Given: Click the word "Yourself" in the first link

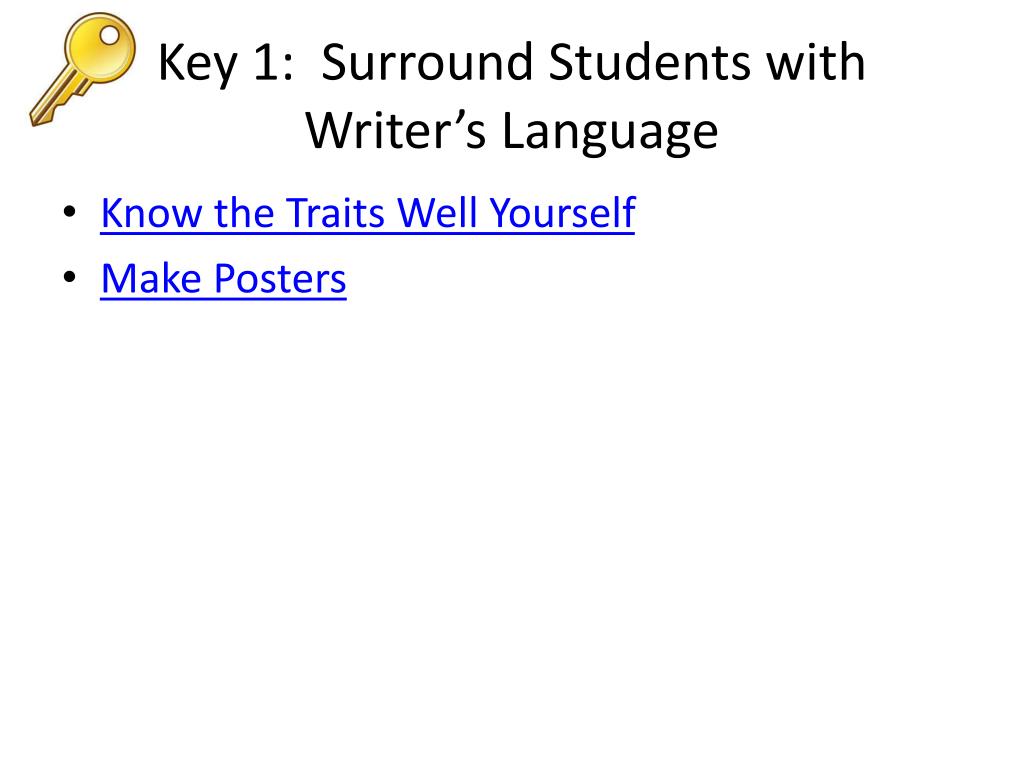Looking at the screenshot, I should [562, 212].
